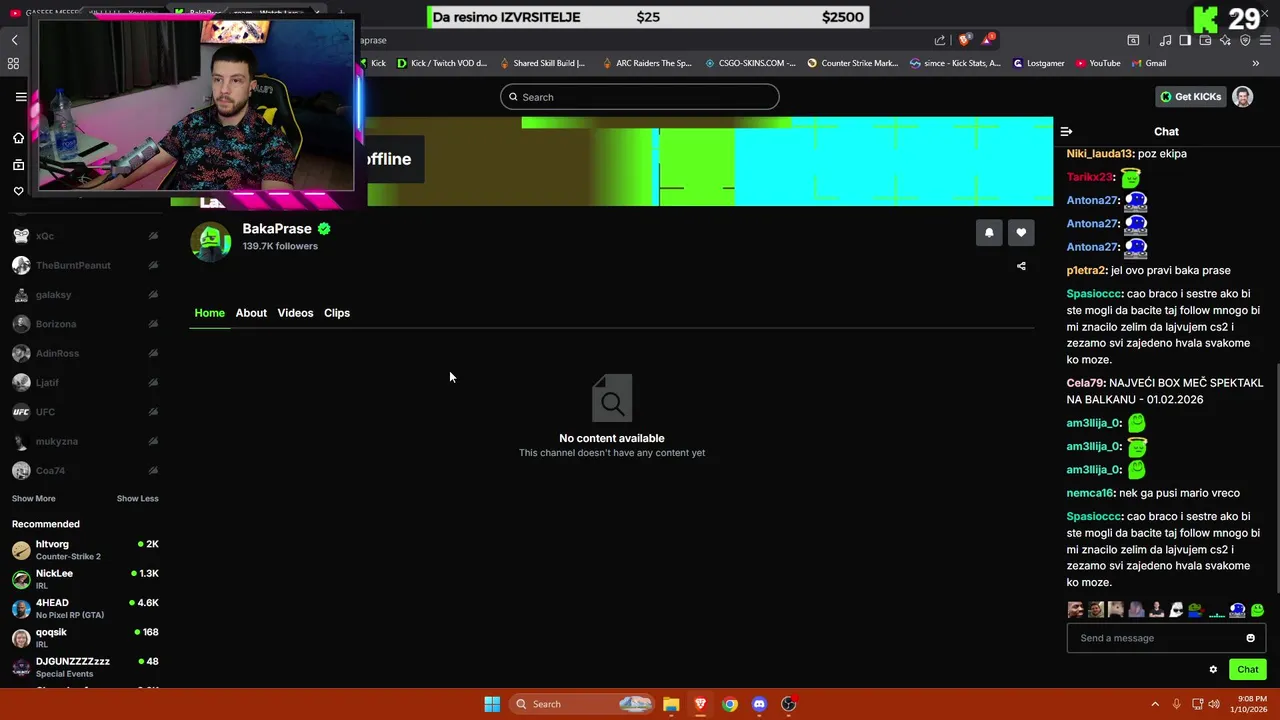Toggle hide icon for Coa74
Viewport: 1280px width, 720px height.
tap(153, 470)
